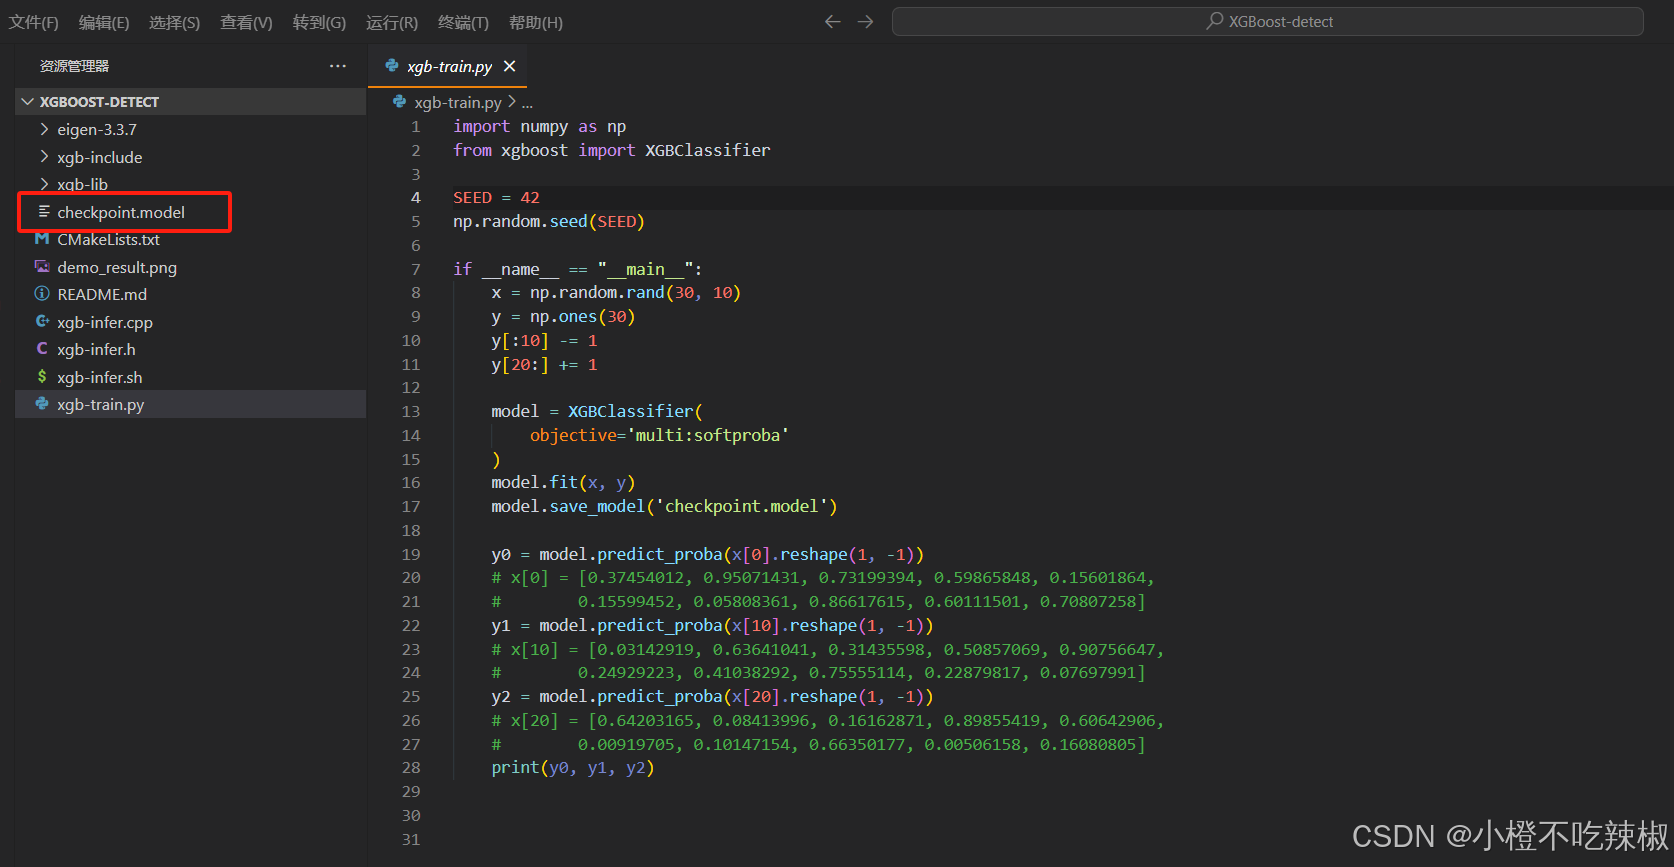Image resolution: width=1674 pixels, height=867 pixels.
Task: Click the image icon of demo_result.png
Action: click(x=42, y=267)
